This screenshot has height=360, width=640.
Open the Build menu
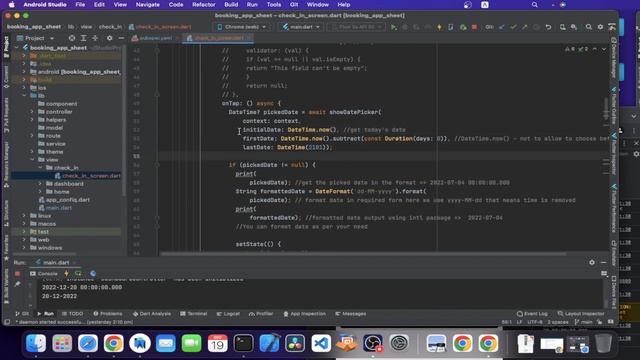pyautogui.click(x=231, y=4)
